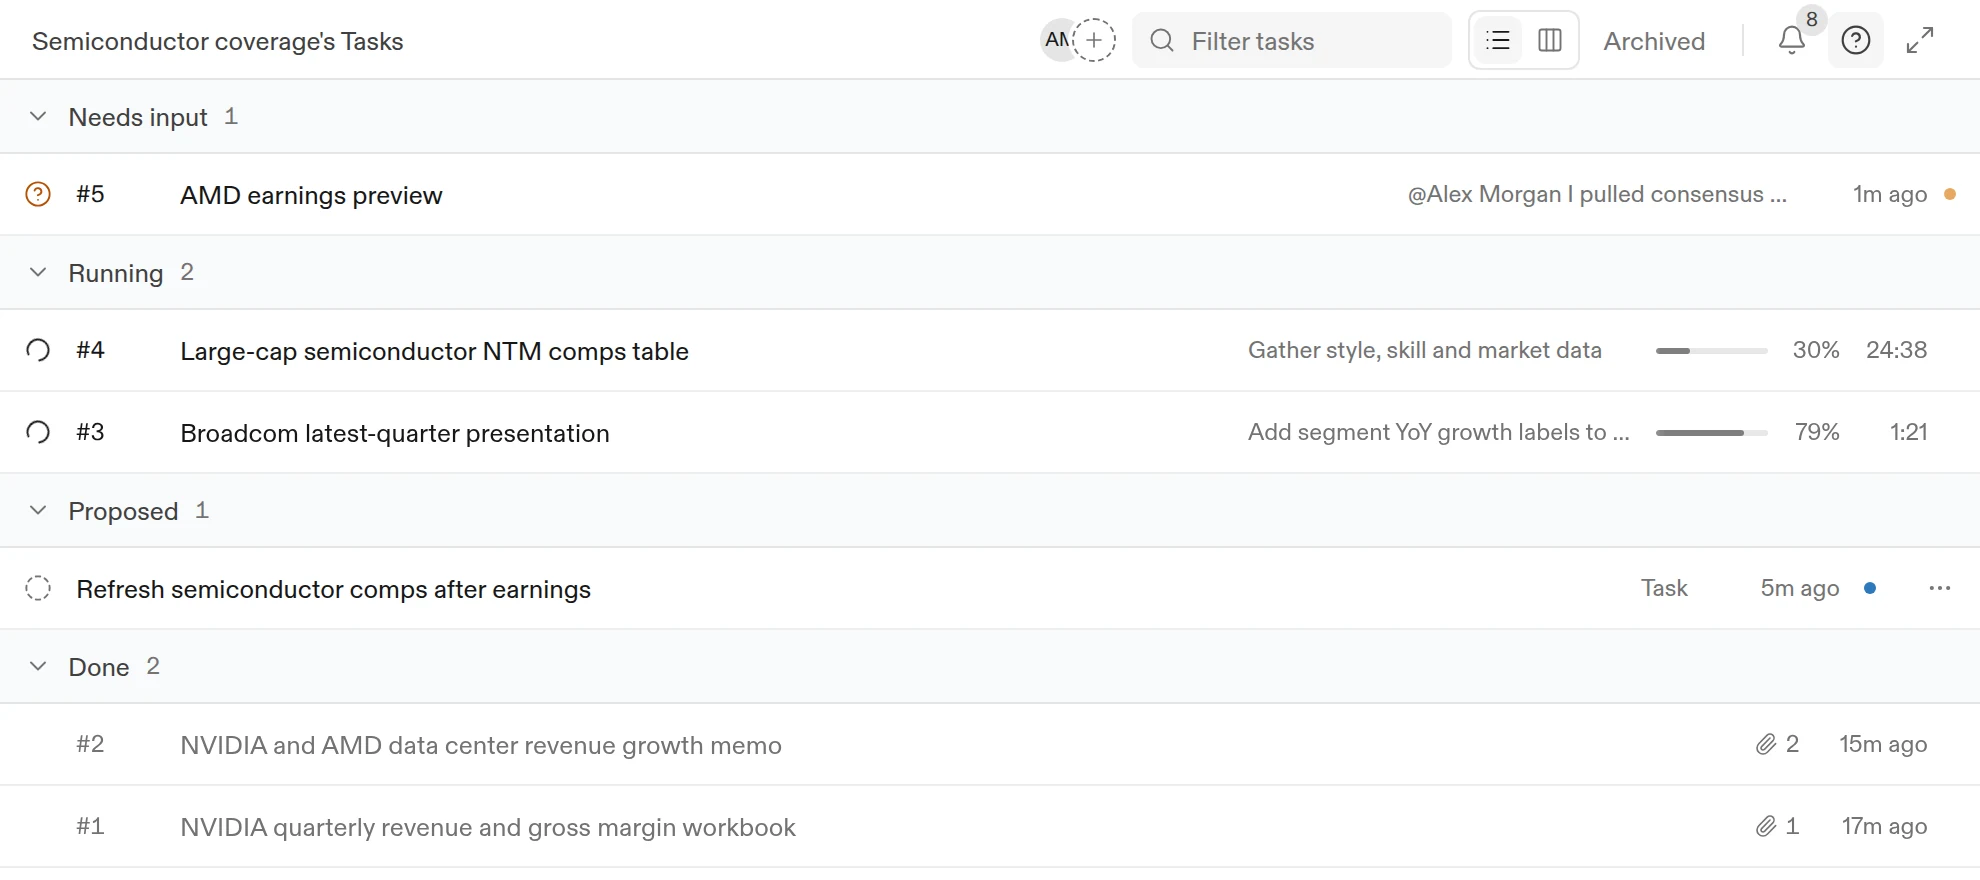The height and width of the screenshot is (880, 1980).
Task: Click the '5m ago' timestamp
Action: (x=1800, y=588)
